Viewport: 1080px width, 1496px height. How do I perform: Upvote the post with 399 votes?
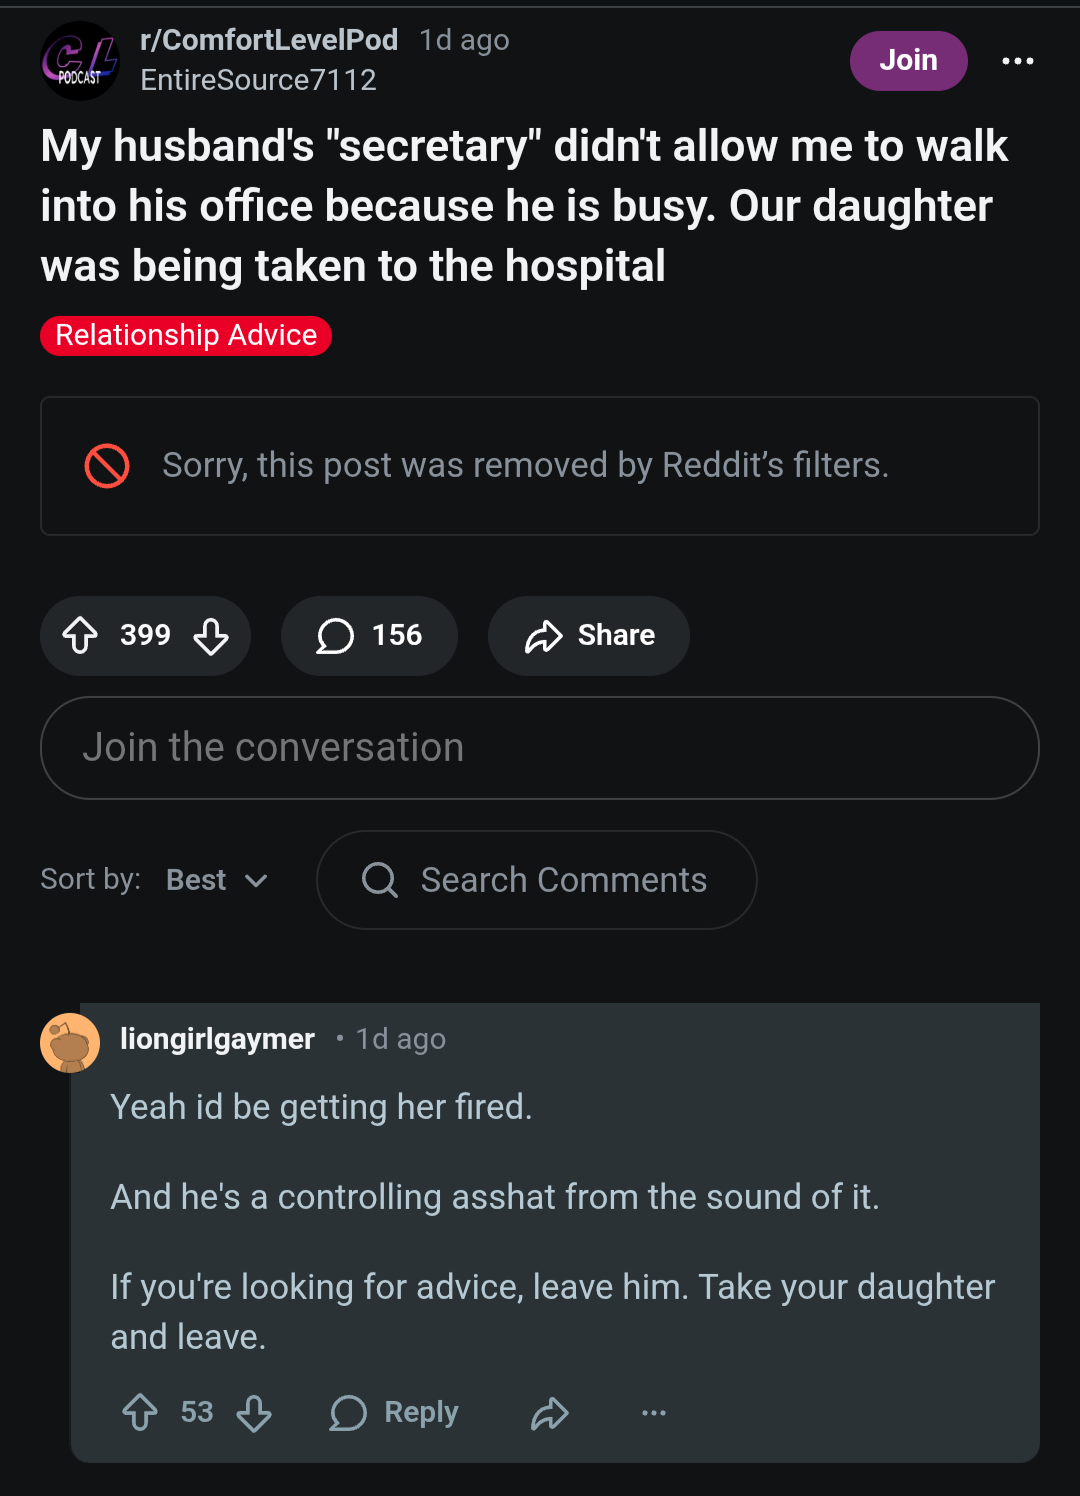pos(80,635)
